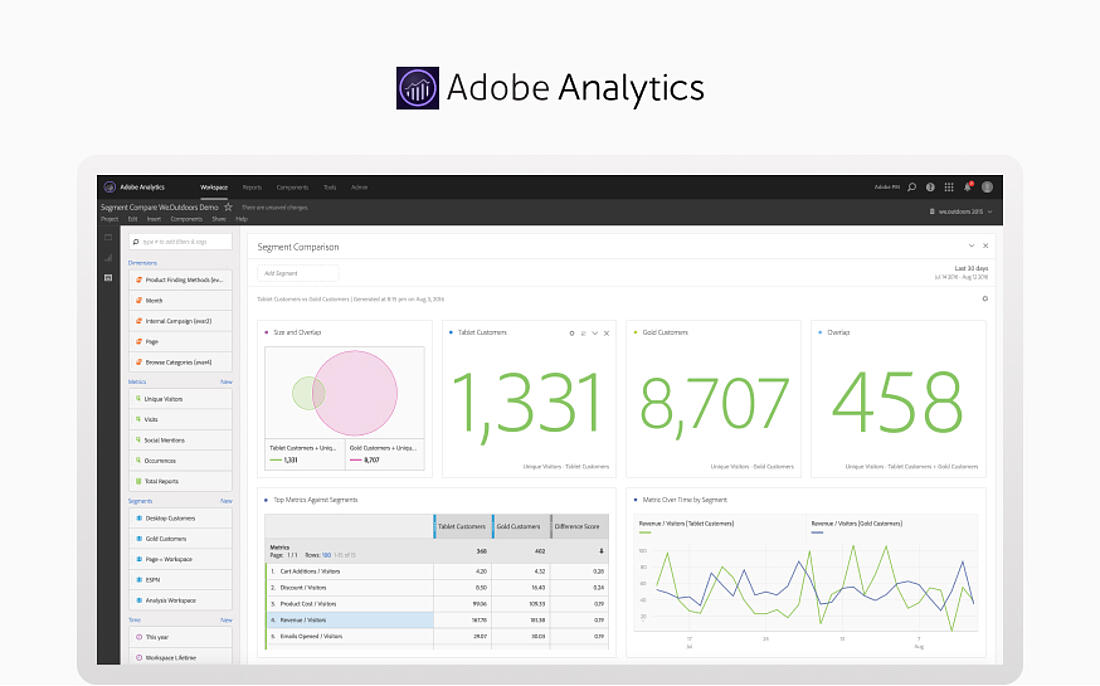Collapse the Tablet Customers visualization
1100x686 pixels.
point(595,333)
